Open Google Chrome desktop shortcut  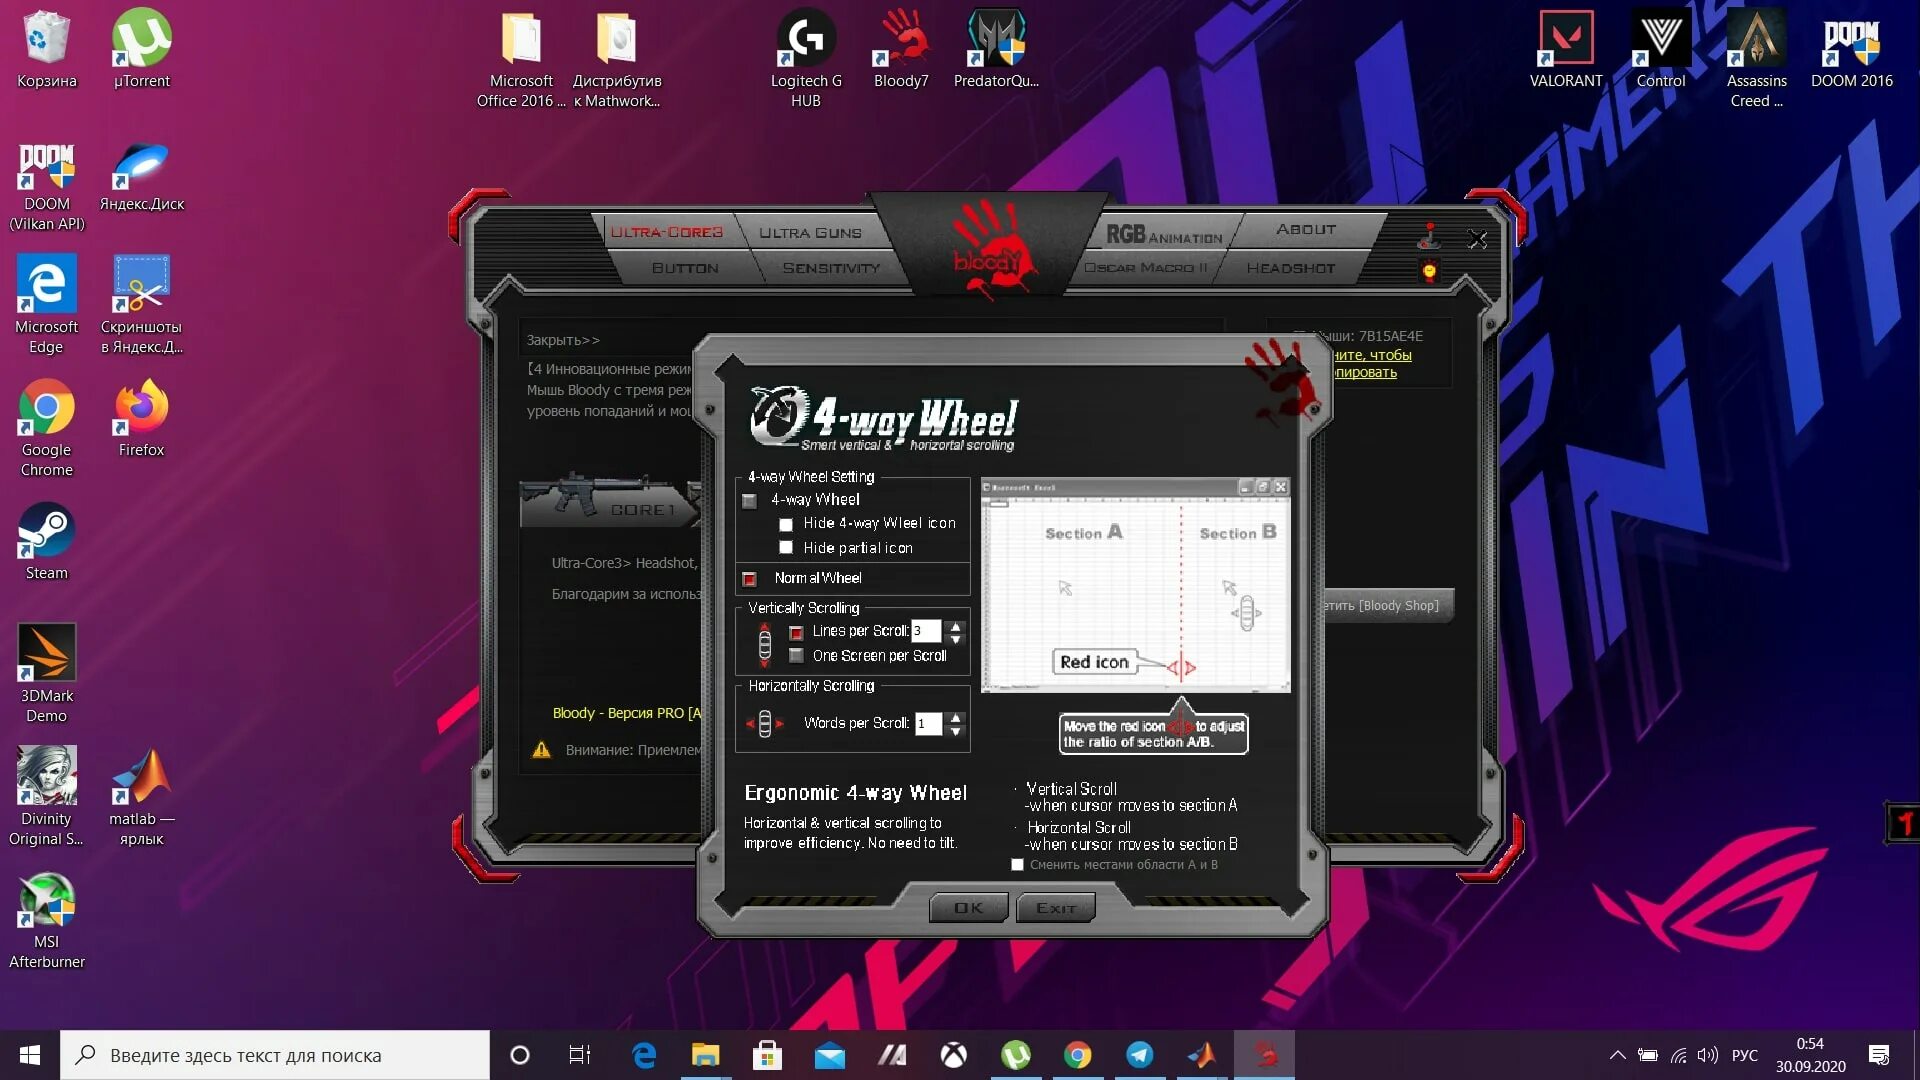coord(46,427)
